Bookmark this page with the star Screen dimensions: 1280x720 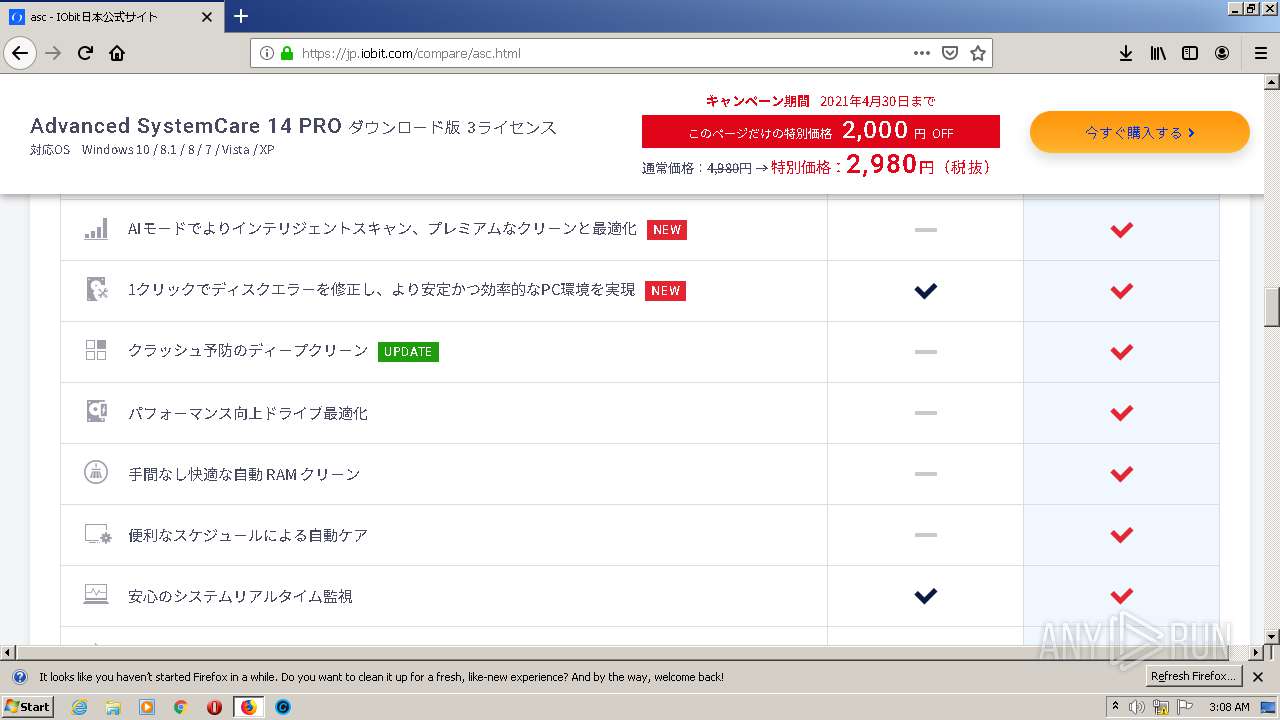(978, 53)
